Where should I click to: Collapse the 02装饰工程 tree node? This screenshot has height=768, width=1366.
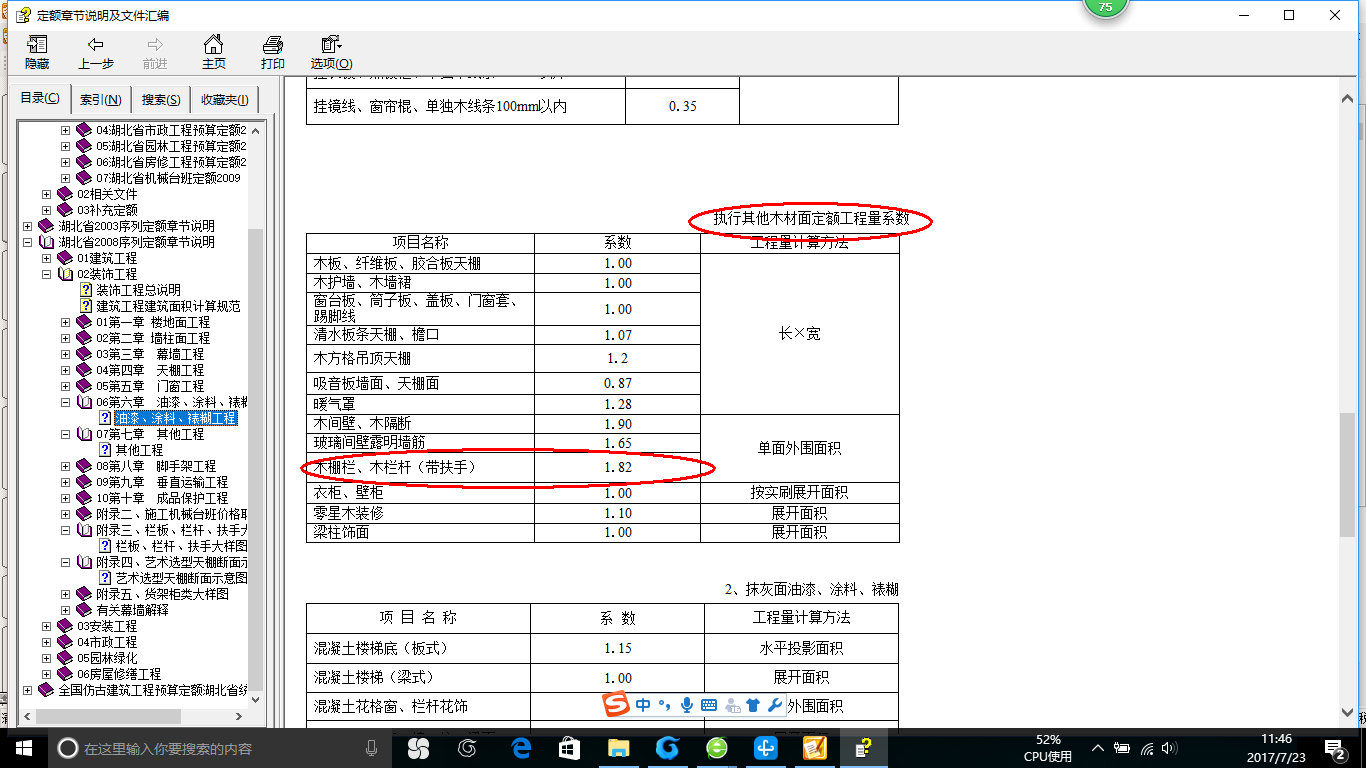(47, 274)
